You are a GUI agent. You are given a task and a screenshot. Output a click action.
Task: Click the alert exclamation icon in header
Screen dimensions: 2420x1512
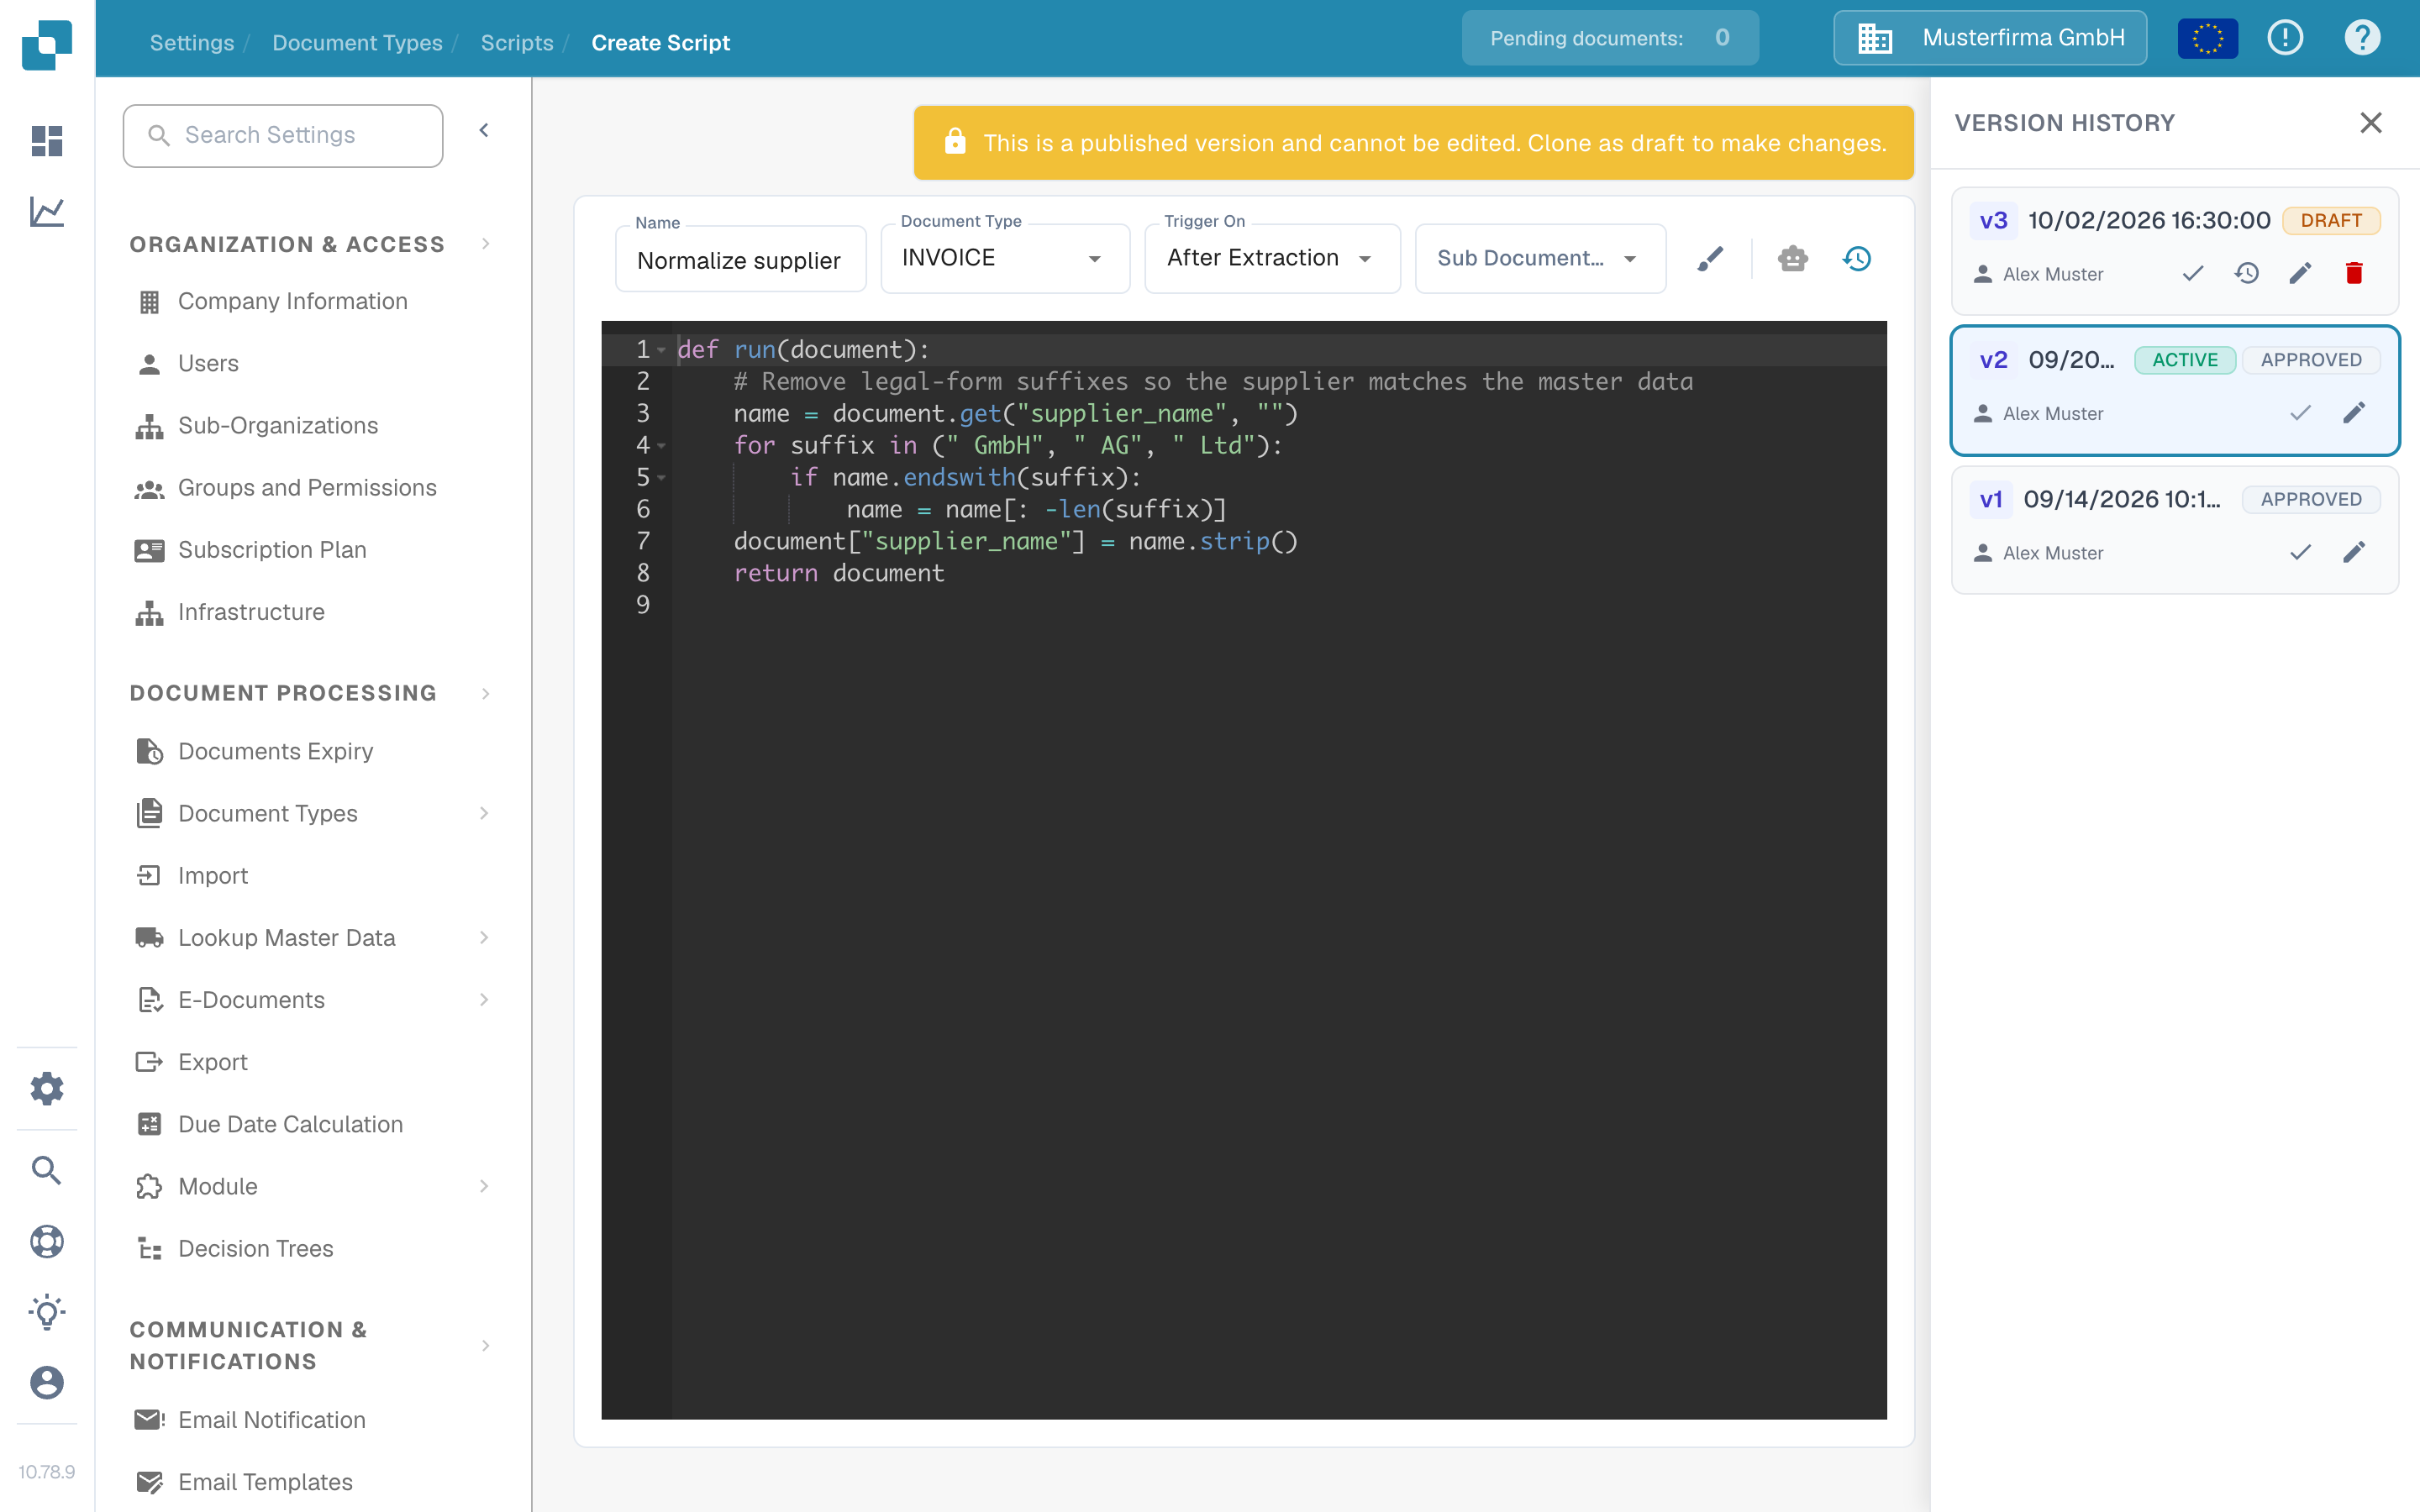2285,38
